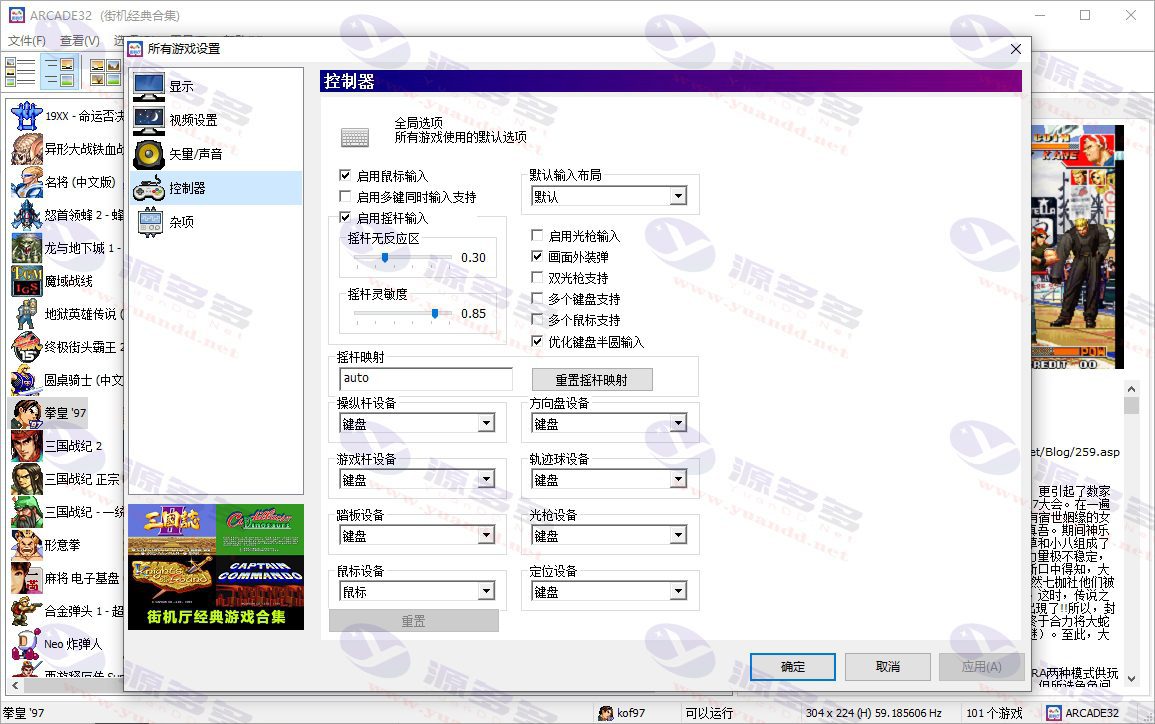
Task: Open 鼠标设备 dropdown
Action: (417, 591)
